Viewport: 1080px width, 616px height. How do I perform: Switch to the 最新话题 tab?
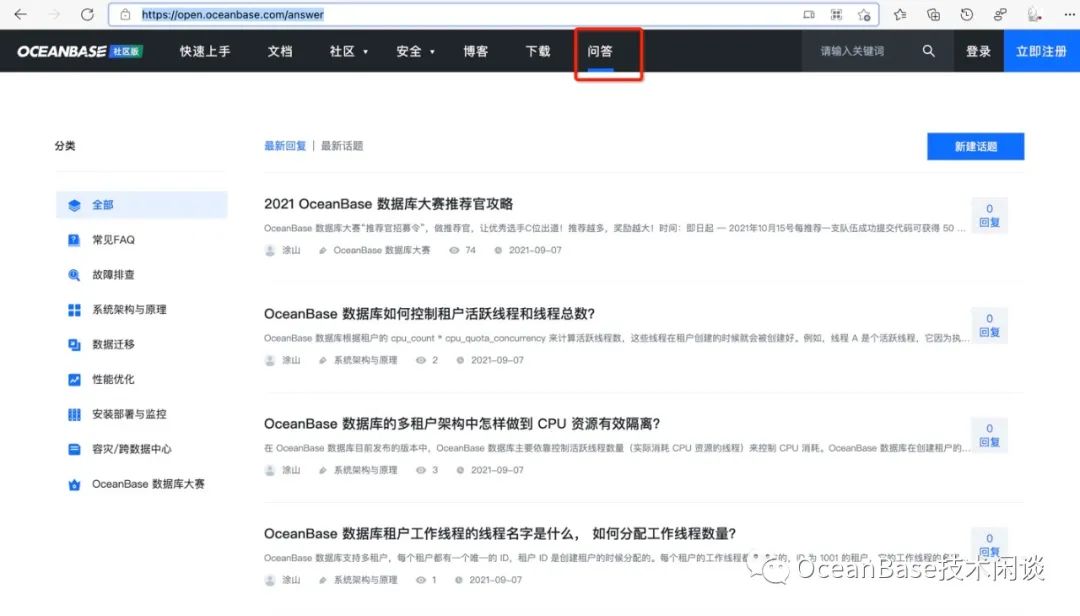pyautogui.click(x=342, y=146)
